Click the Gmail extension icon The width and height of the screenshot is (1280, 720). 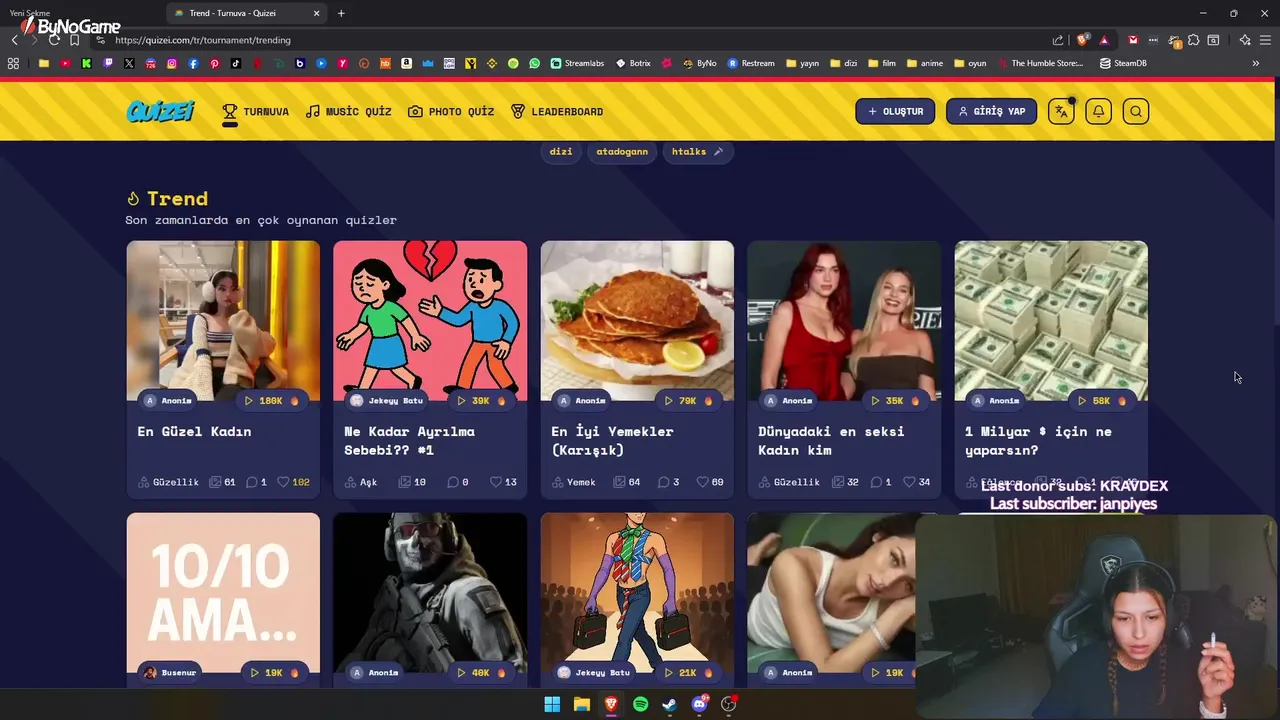pos(1133,40)
